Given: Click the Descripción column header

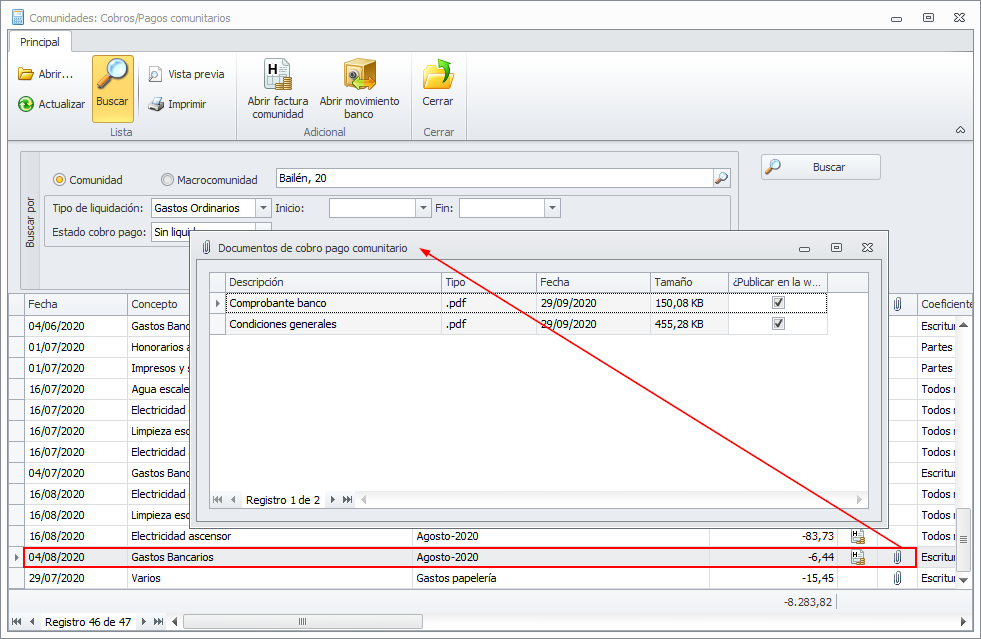Looking at the screenshot, I should (x=333, y=282).
